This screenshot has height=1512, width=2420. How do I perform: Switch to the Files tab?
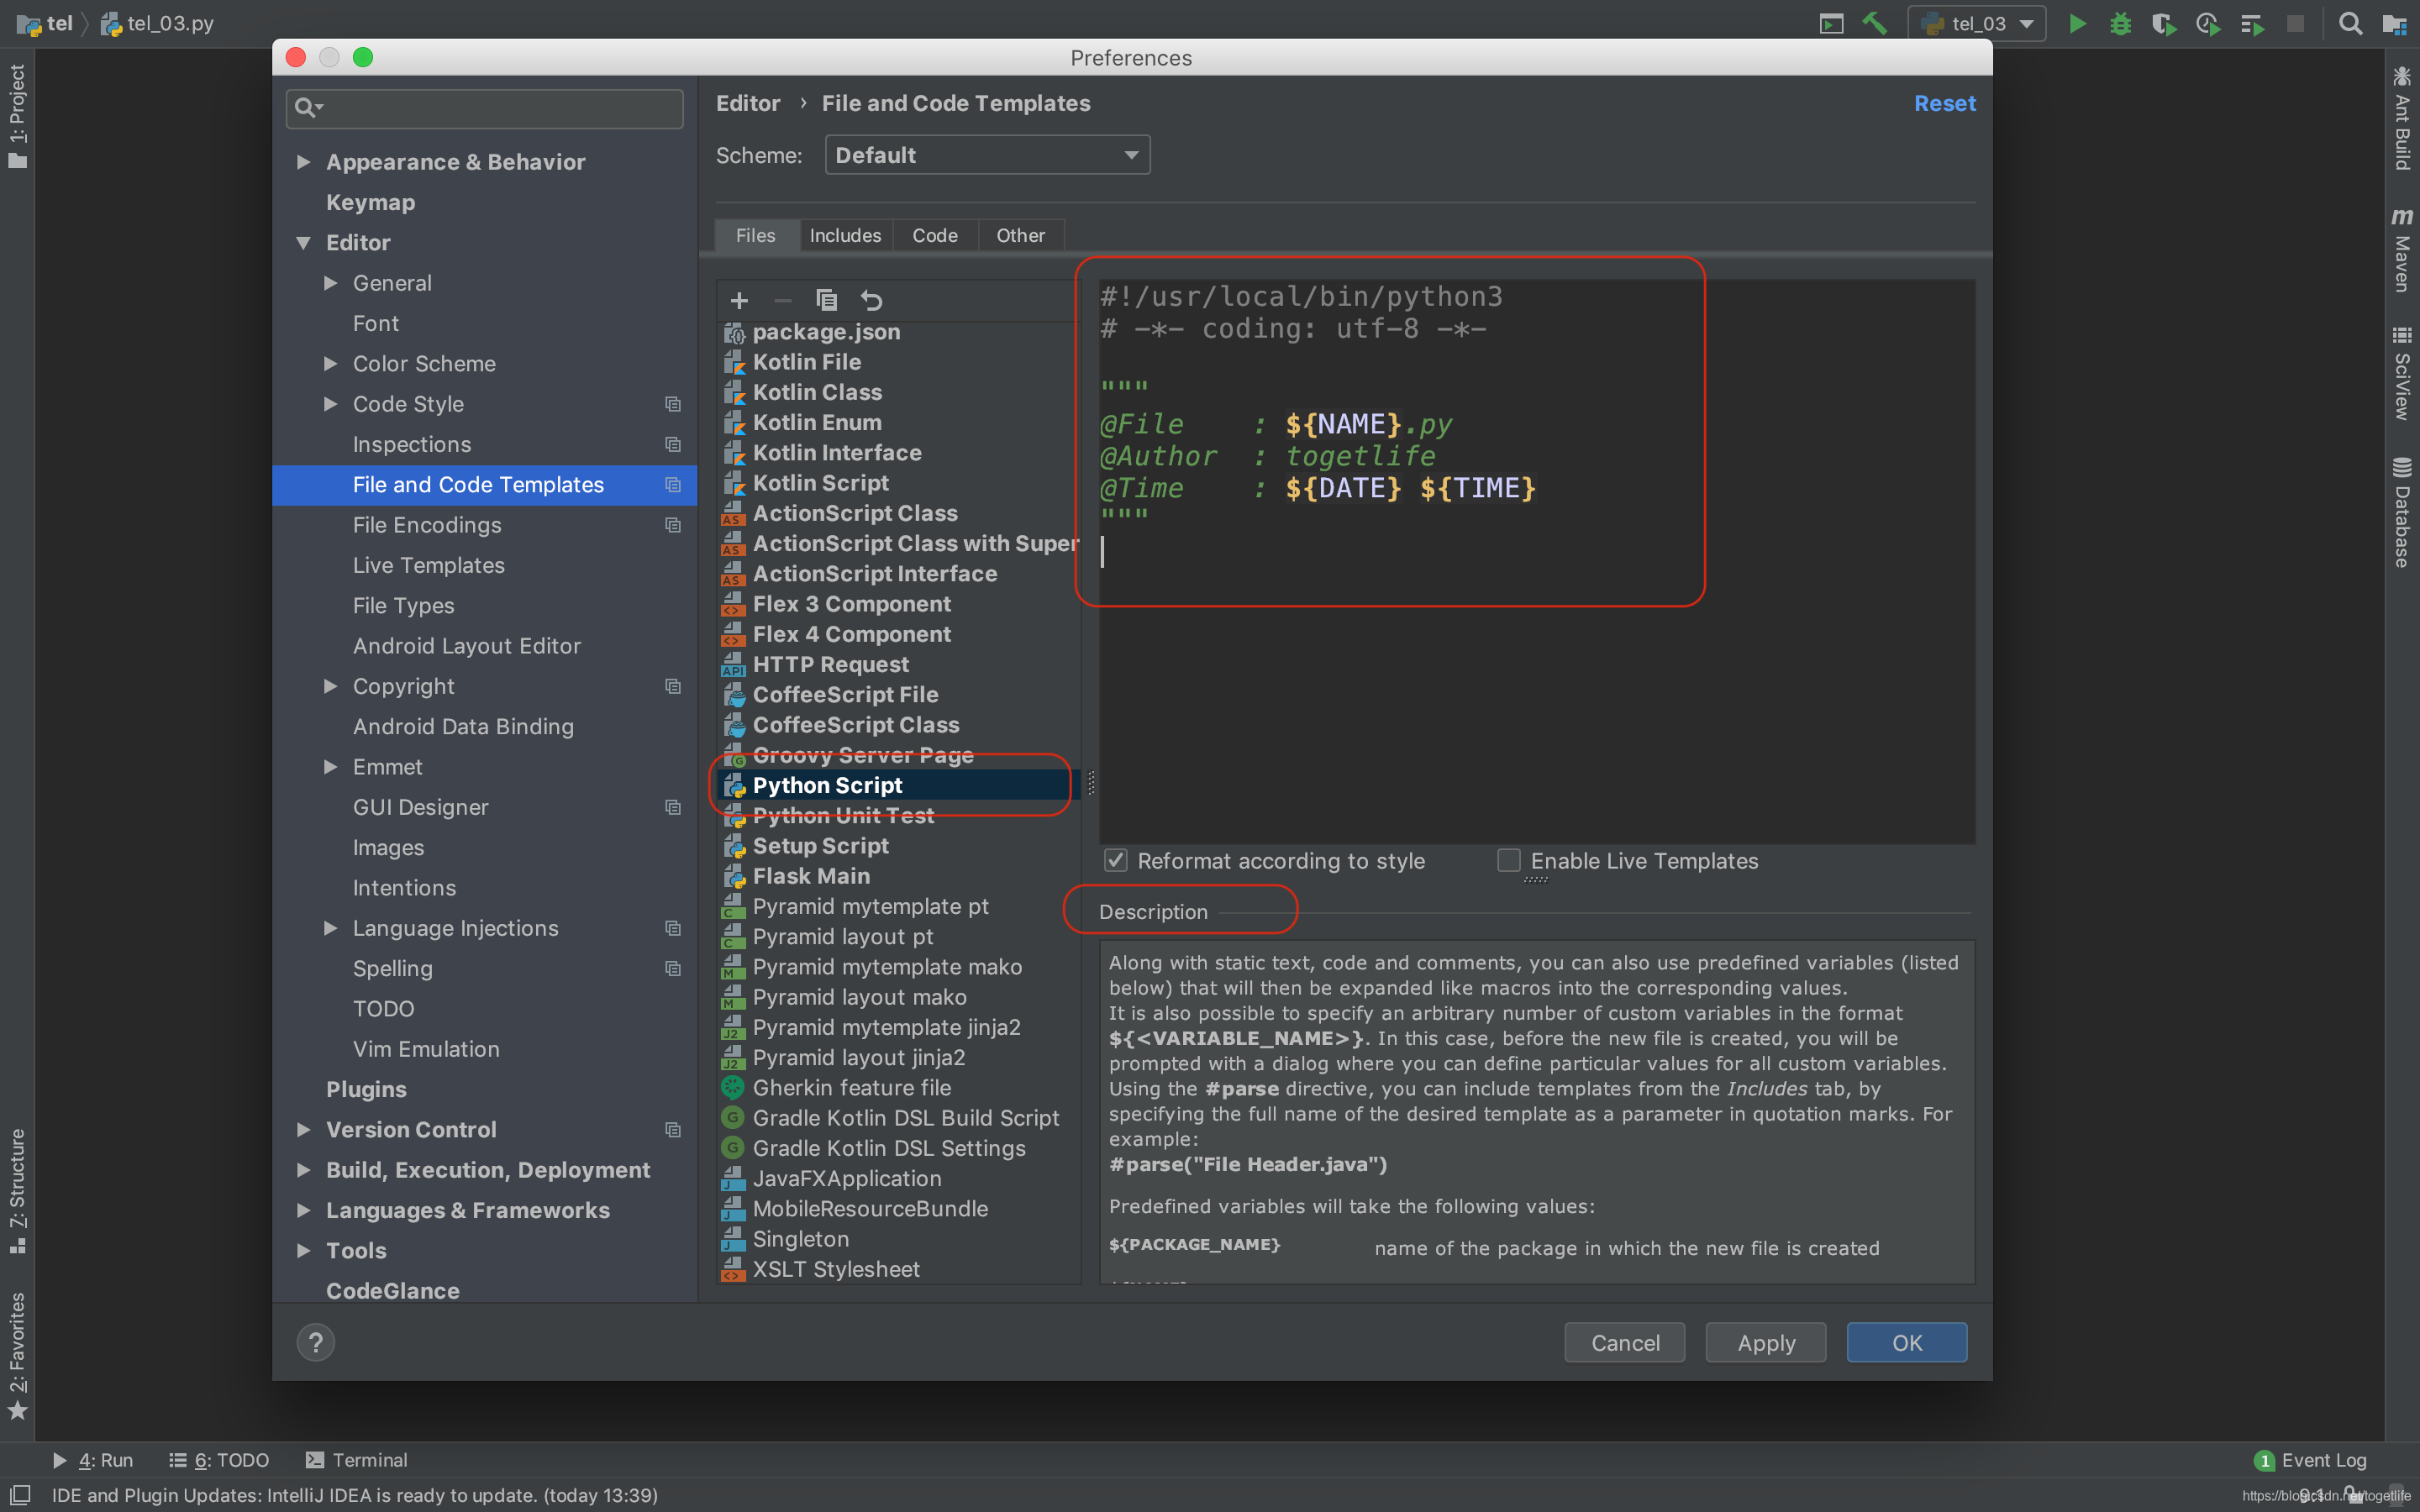[756, 235]
